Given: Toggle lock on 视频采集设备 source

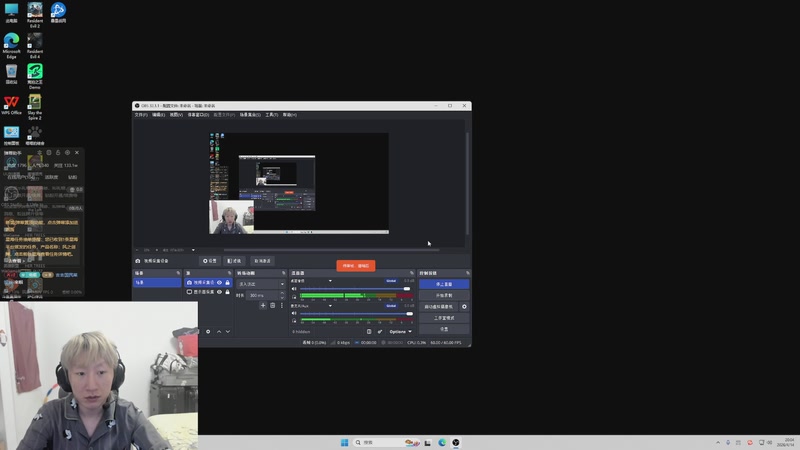Looking at the screenshot, I should pyautogui.click(x=228, y=282).
